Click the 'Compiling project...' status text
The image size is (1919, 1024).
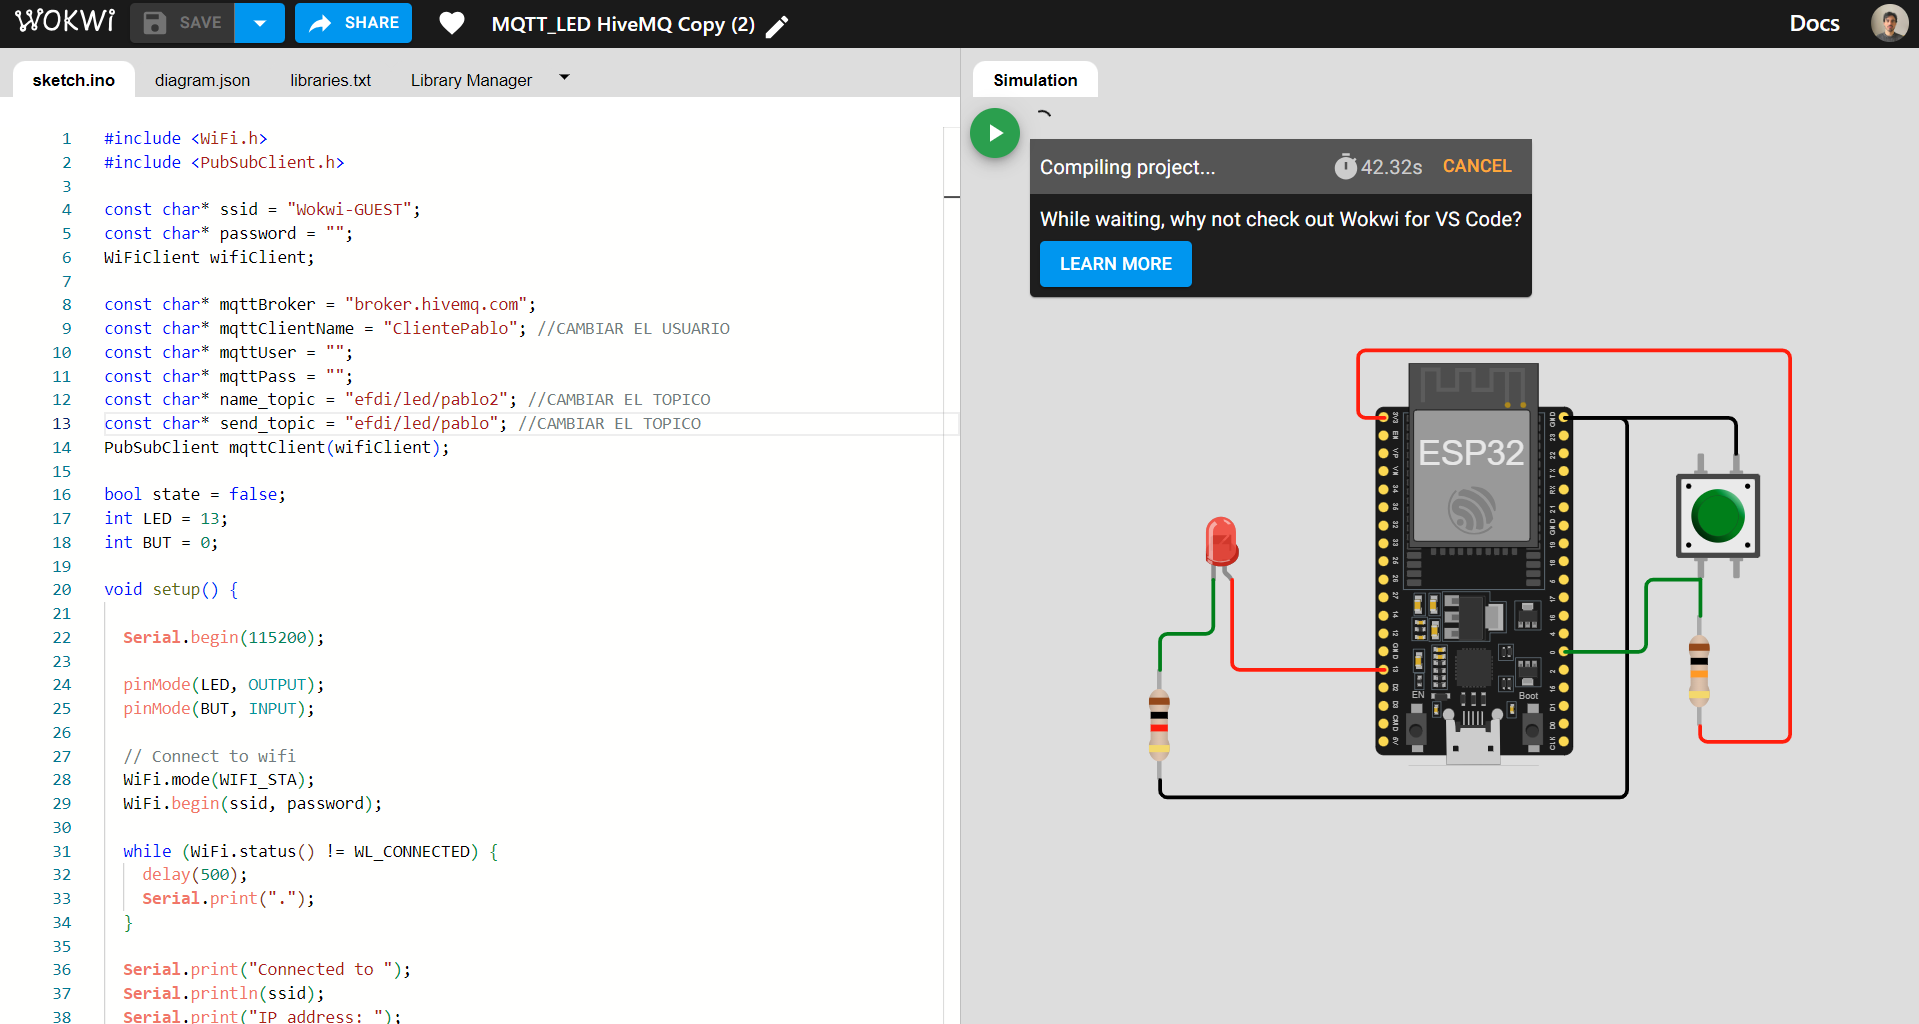[1127, 167]
